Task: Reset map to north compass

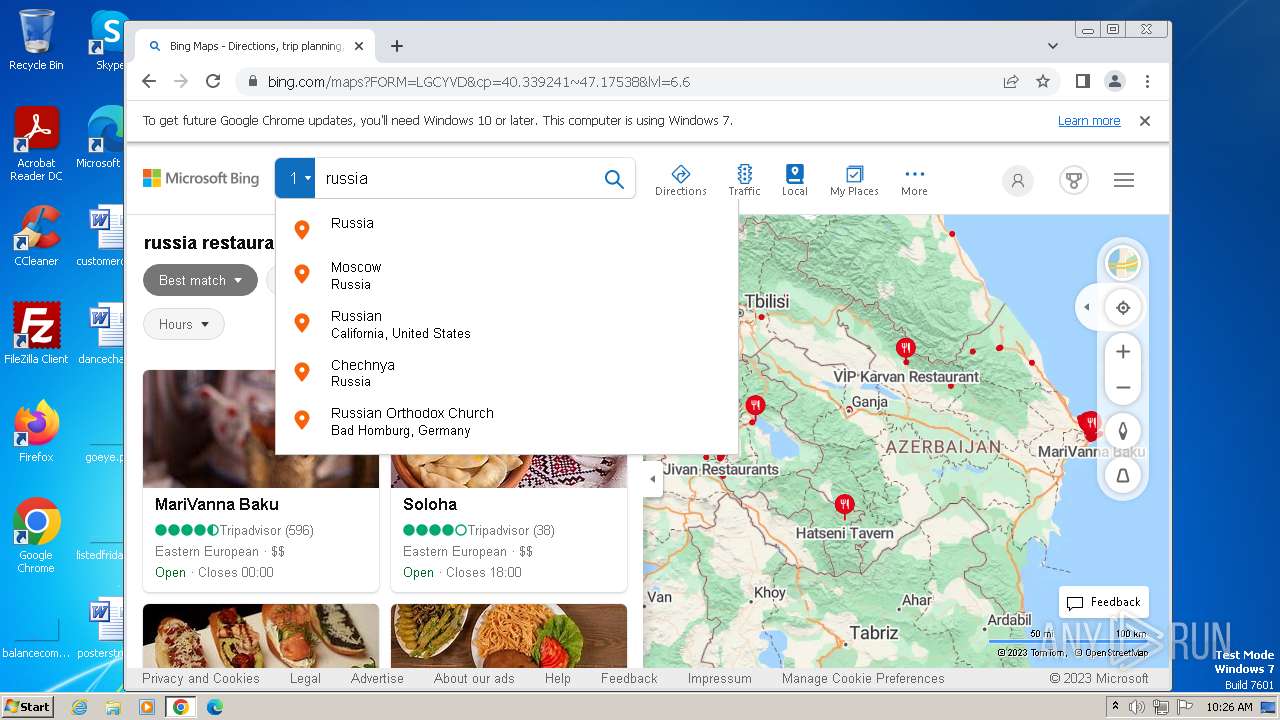Action: click(x=1123, y=431)
